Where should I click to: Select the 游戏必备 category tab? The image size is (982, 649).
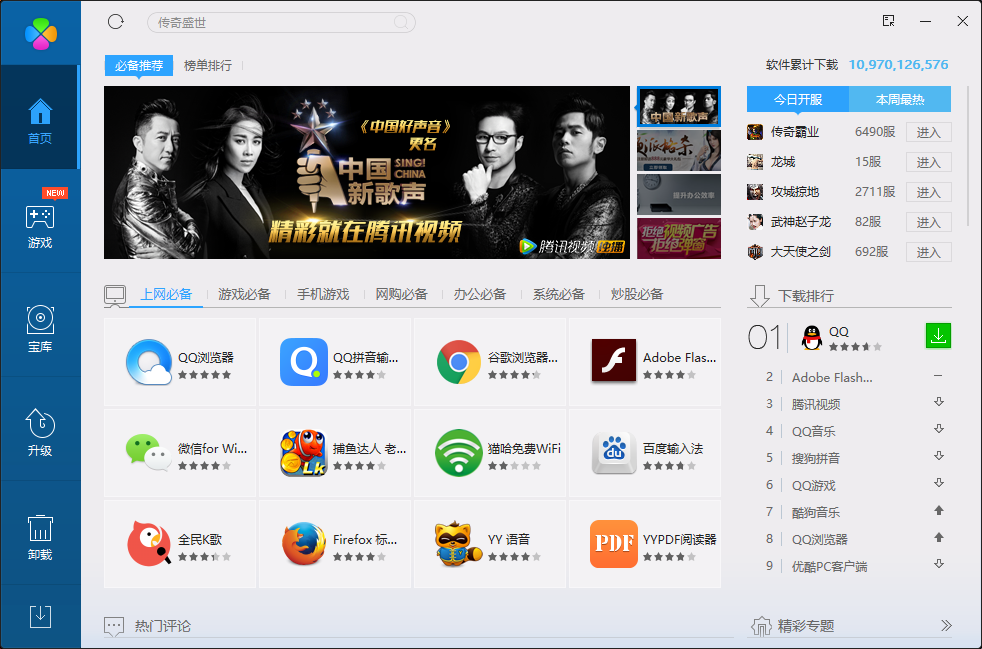pyautogui.click(x=244, y=294)
